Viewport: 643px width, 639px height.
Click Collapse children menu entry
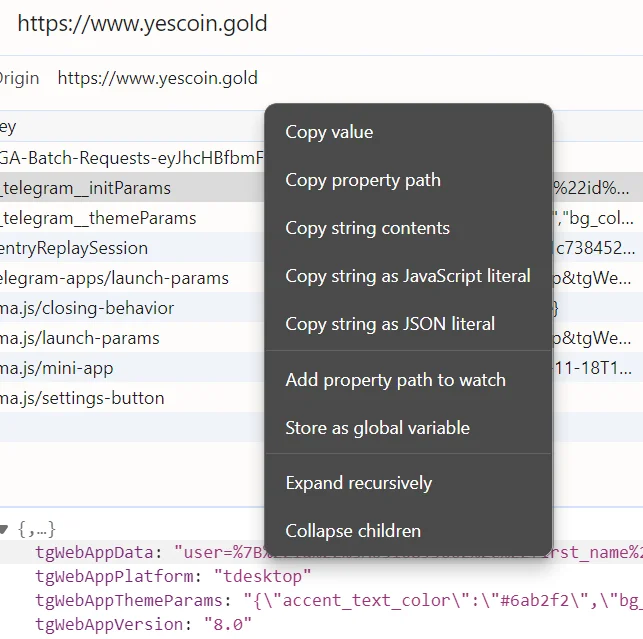click(408, 531)
